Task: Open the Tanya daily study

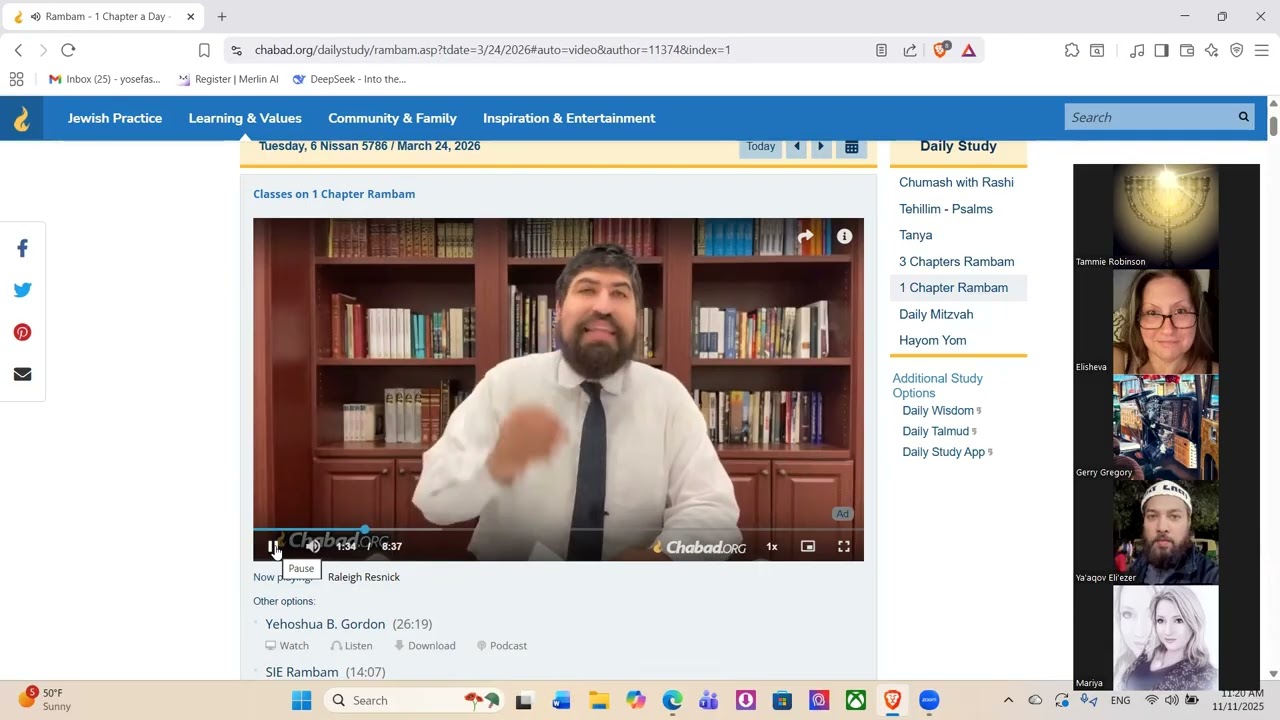Action: [915, 235]
